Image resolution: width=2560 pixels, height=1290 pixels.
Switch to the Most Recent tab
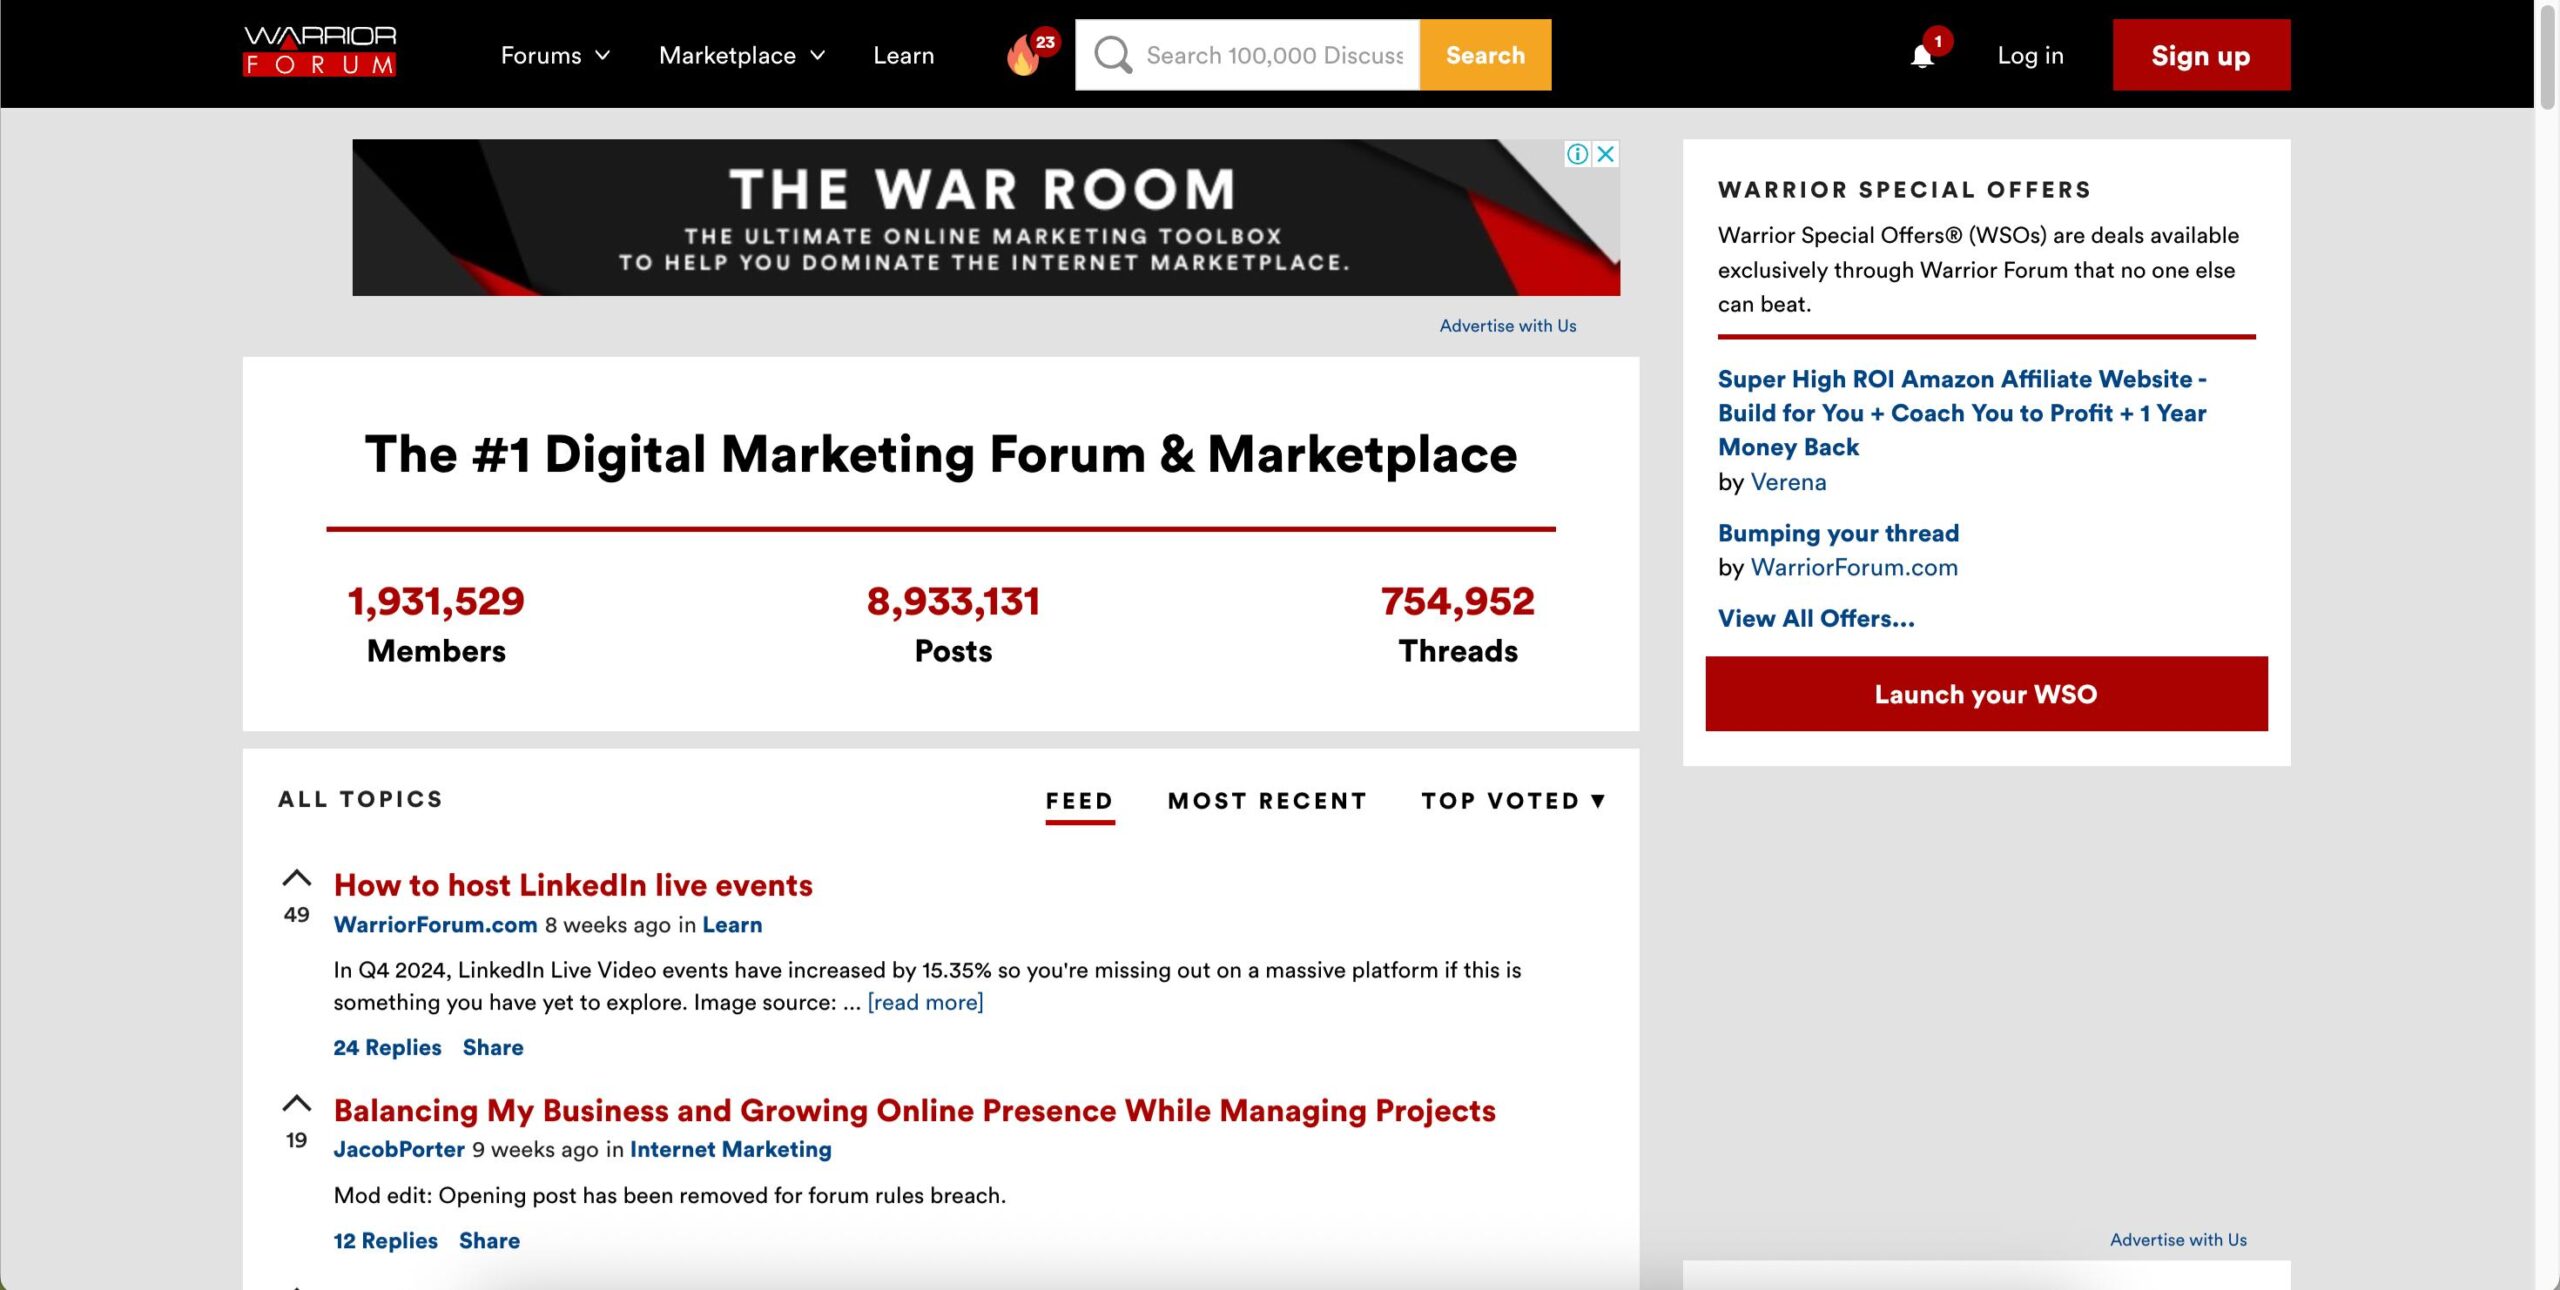pos(1267,801)
